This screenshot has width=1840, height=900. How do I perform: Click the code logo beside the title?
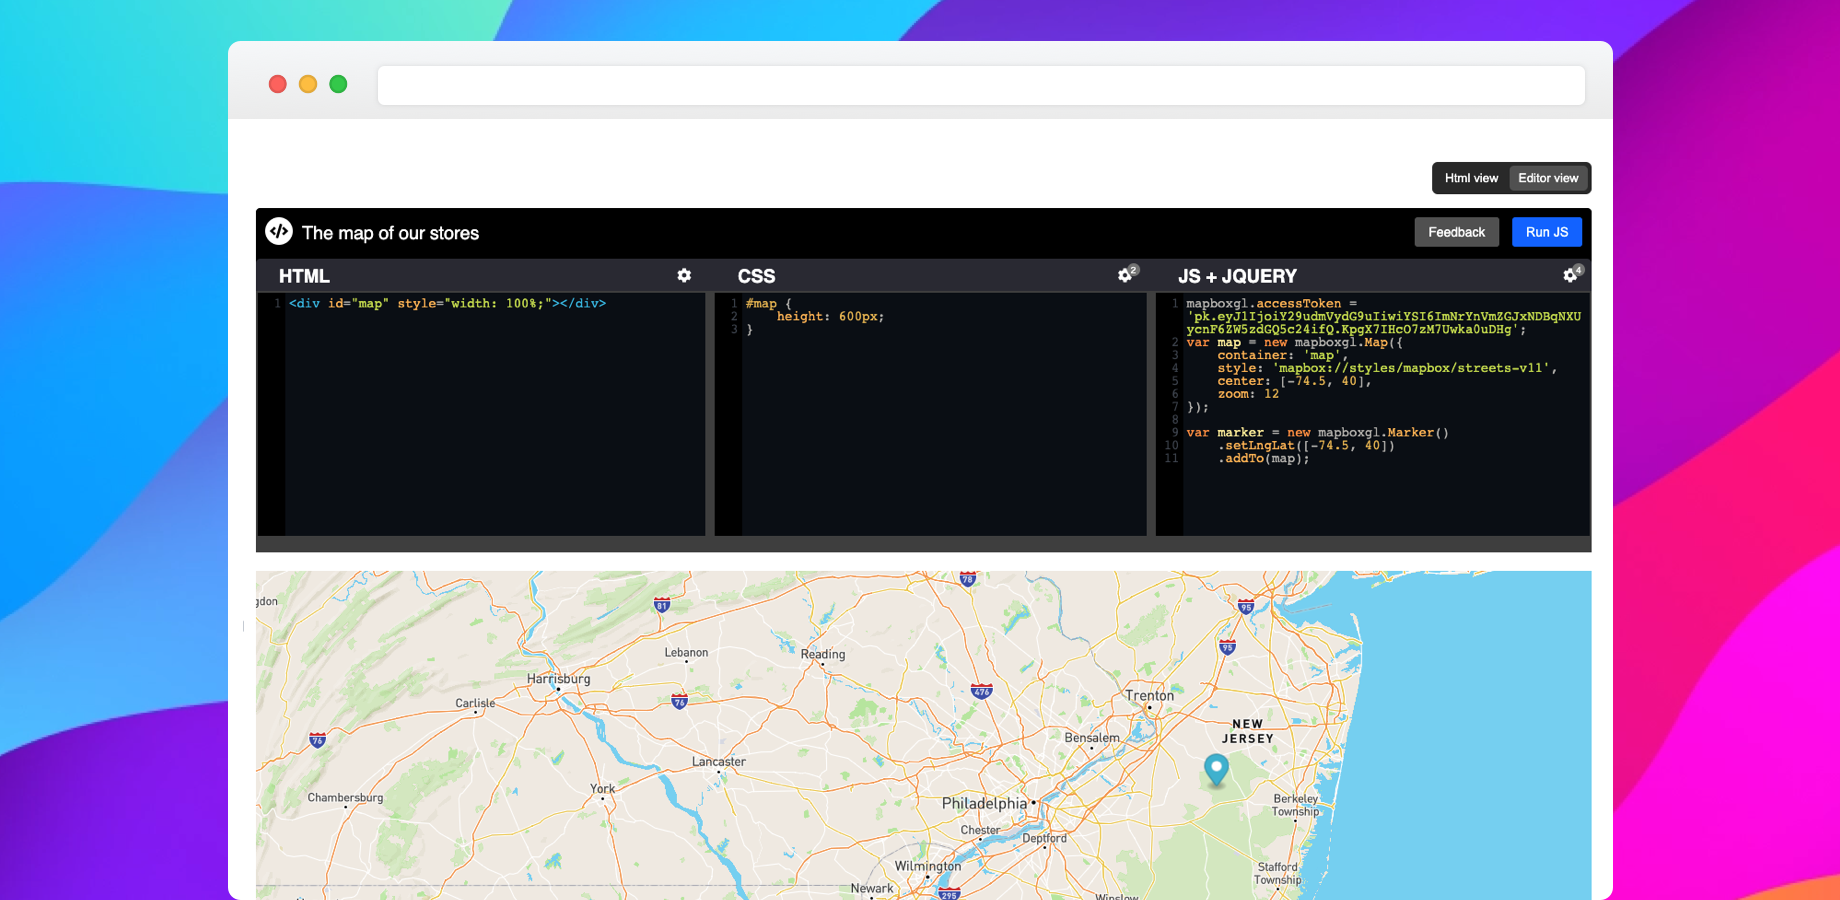279,231
